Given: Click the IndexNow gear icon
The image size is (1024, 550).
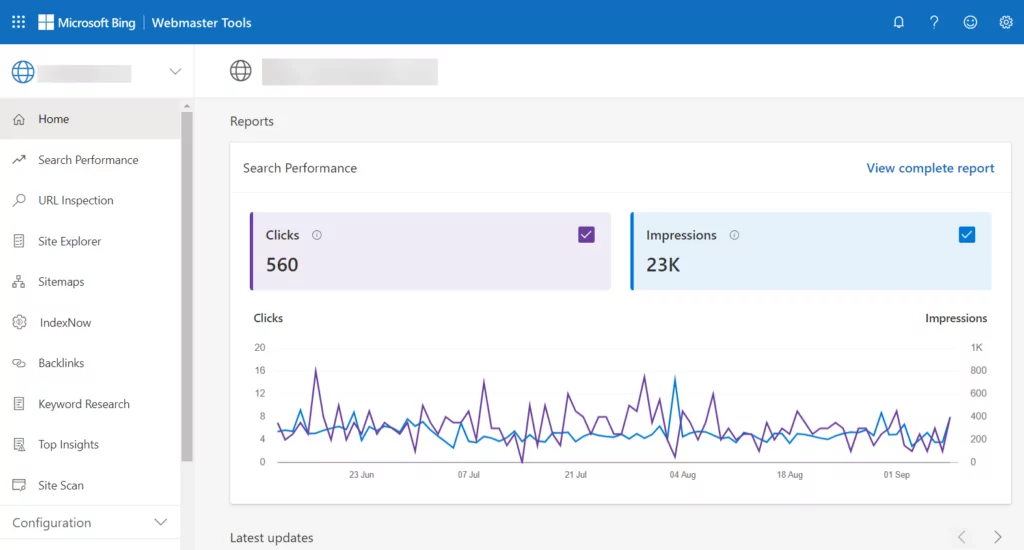Looking at the screenshot, I should [20, 322].
